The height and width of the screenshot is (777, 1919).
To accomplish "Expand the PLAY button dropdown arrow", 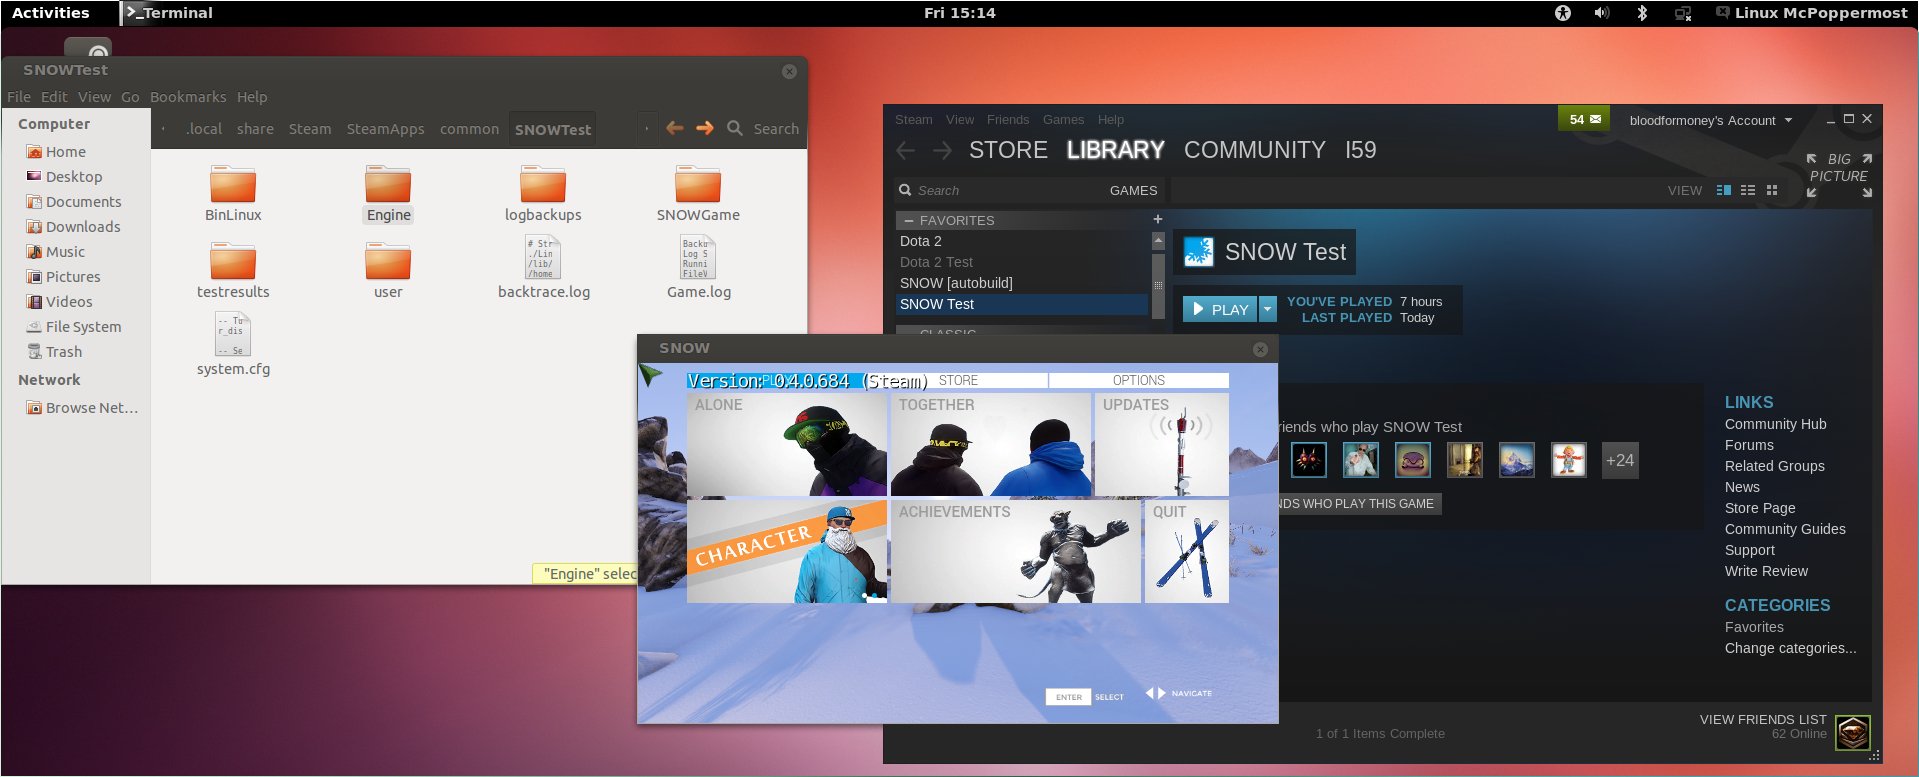I will click(1268, 309).
